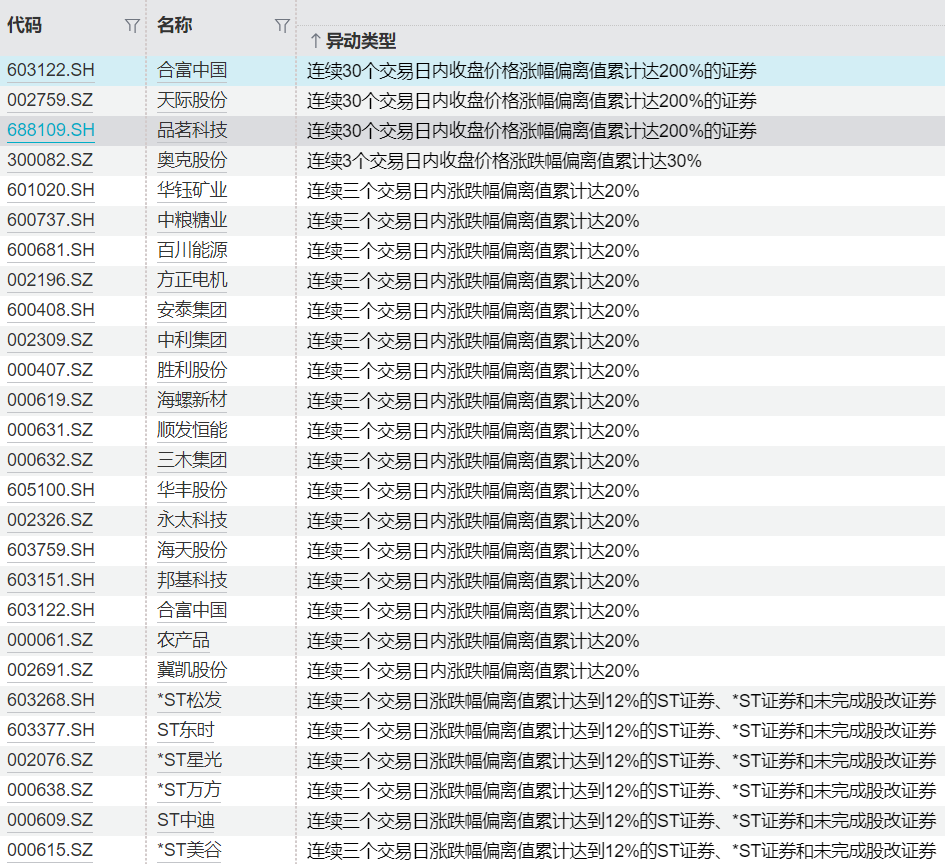
Task: Click the 顺发恒能 stock name
Action: (x=192, y=431)
